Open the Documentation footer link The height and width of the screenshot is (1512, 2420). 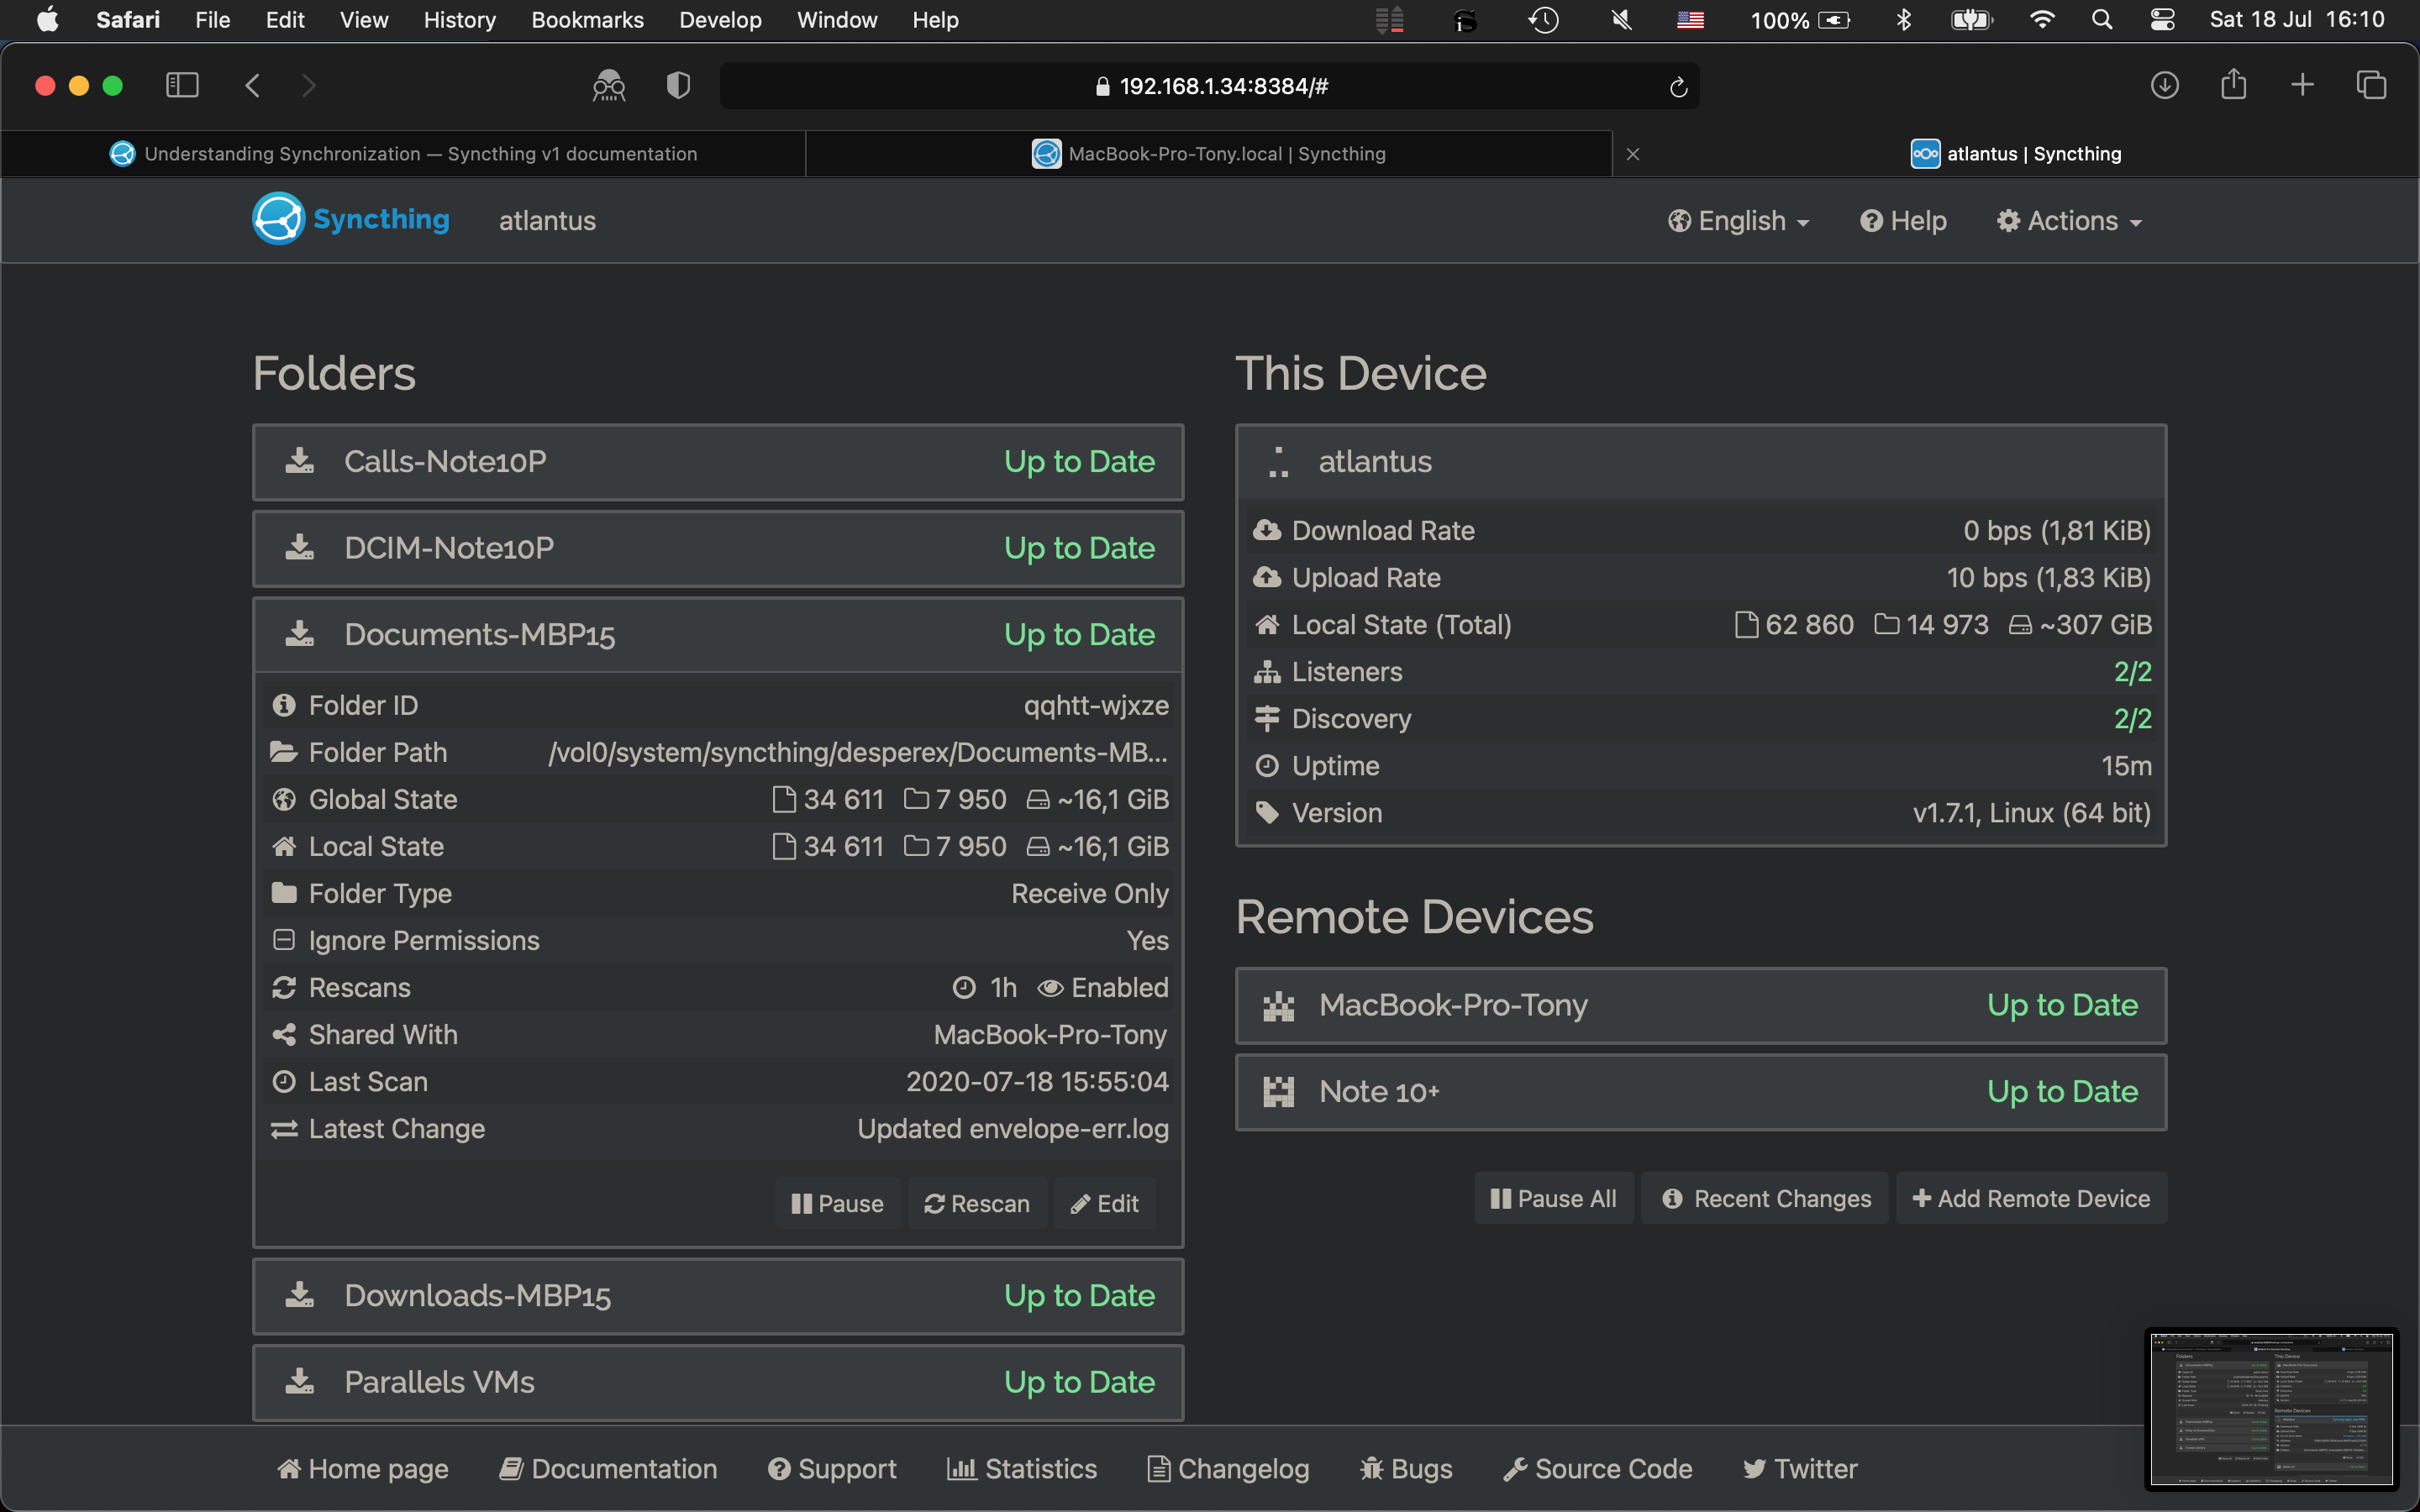tap(608, 1469)
